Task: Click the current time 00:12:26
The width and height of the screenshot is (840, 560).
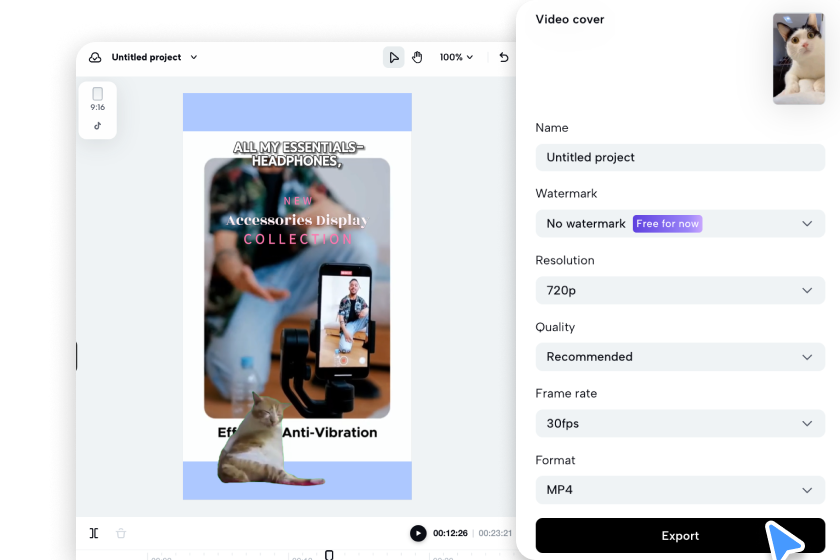Action: pyautogui.click(x=450, y=533)
